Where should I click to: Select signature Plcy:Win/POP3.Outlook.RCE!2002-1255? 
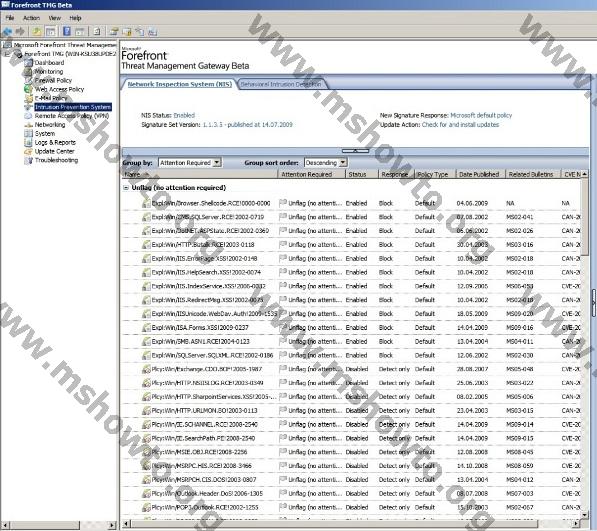(x=205, y=507)
